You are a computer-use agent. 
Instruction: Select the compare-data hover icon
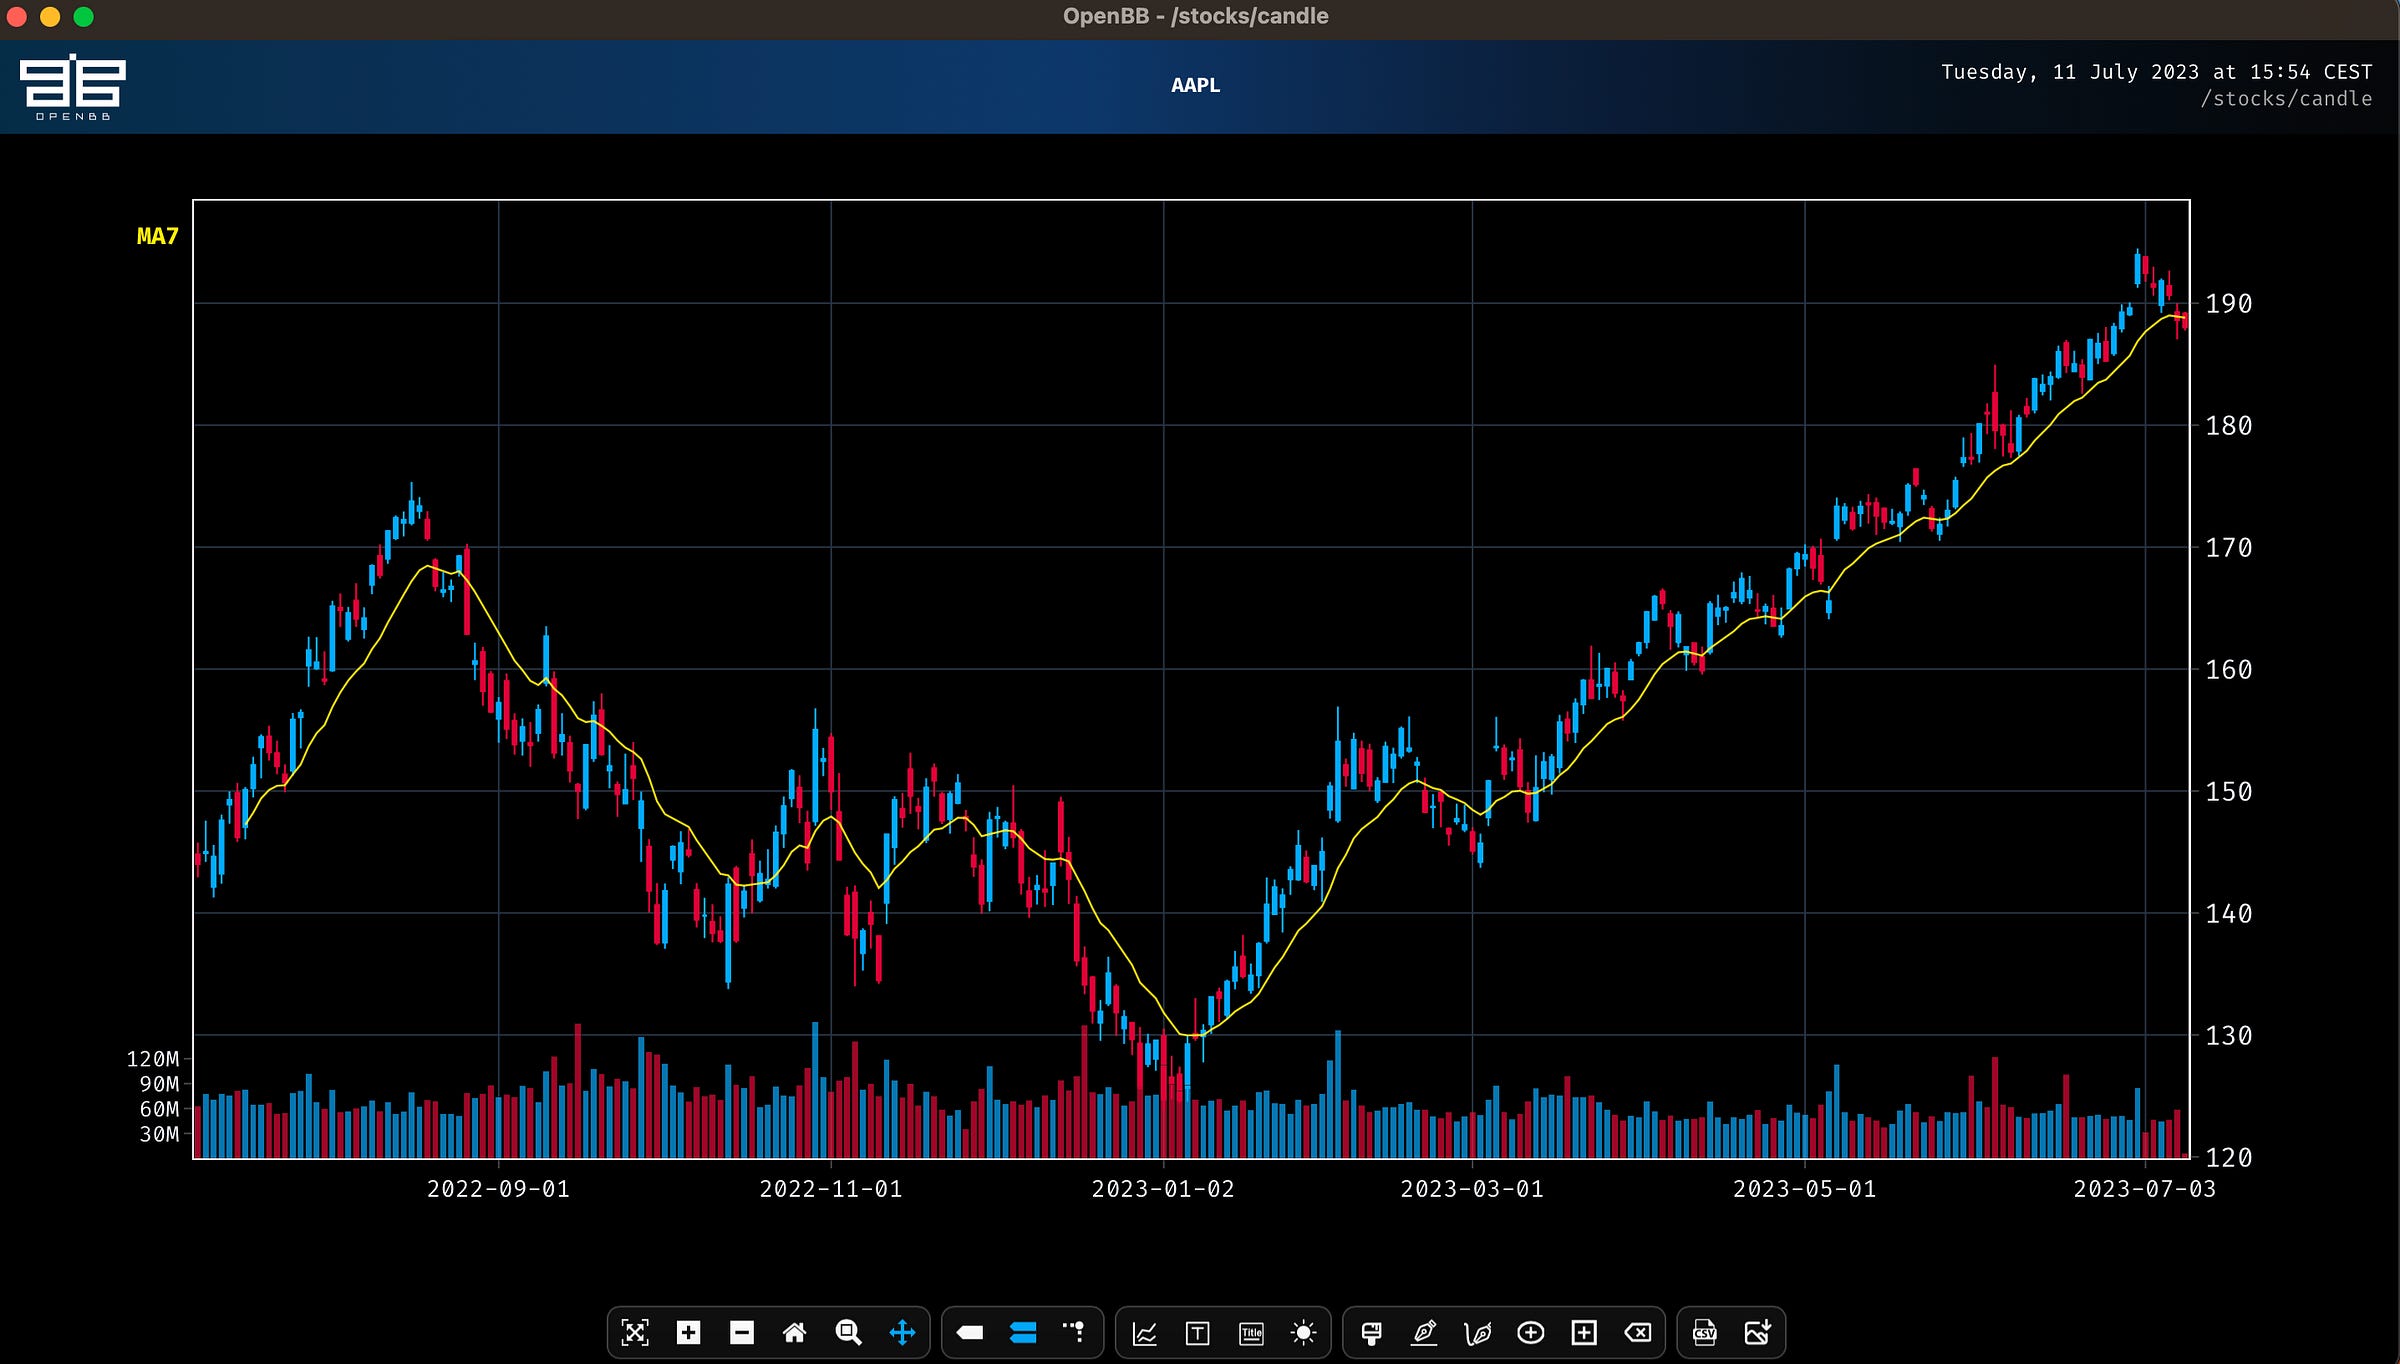[1023, 1332]
